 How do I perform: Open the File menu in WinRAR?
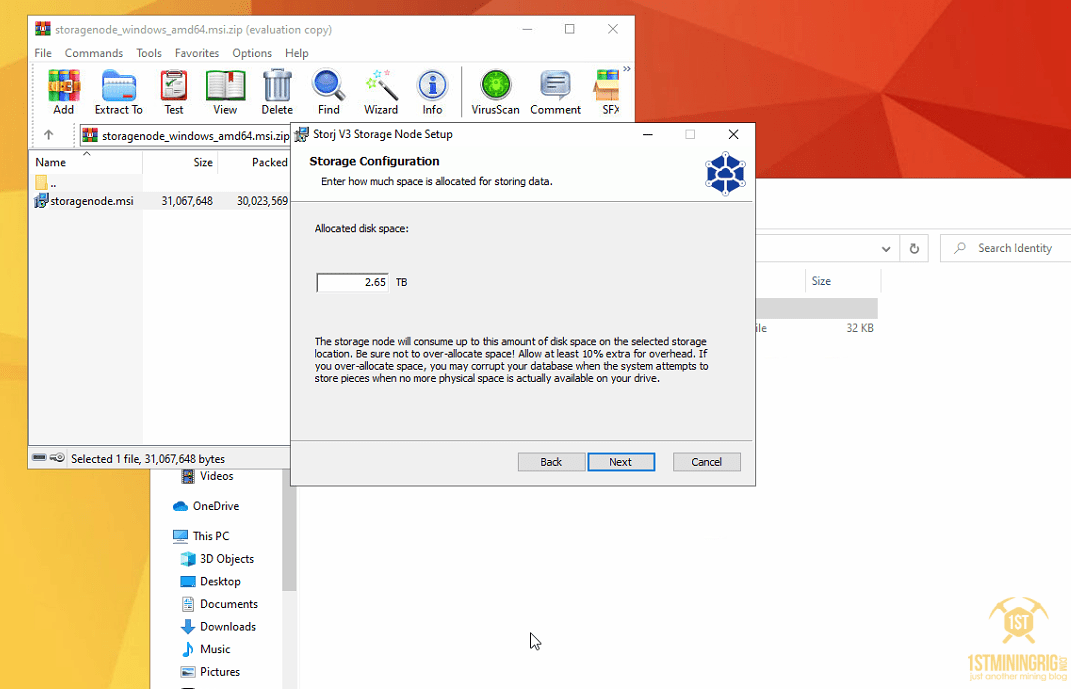43,53
